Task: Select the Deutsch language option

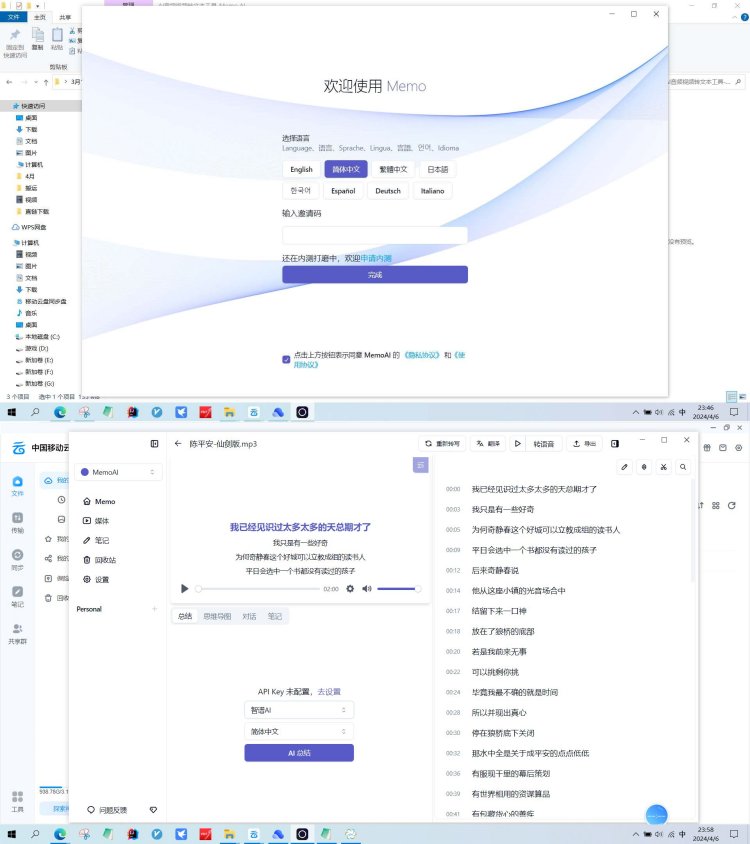Action: point(388,191)
